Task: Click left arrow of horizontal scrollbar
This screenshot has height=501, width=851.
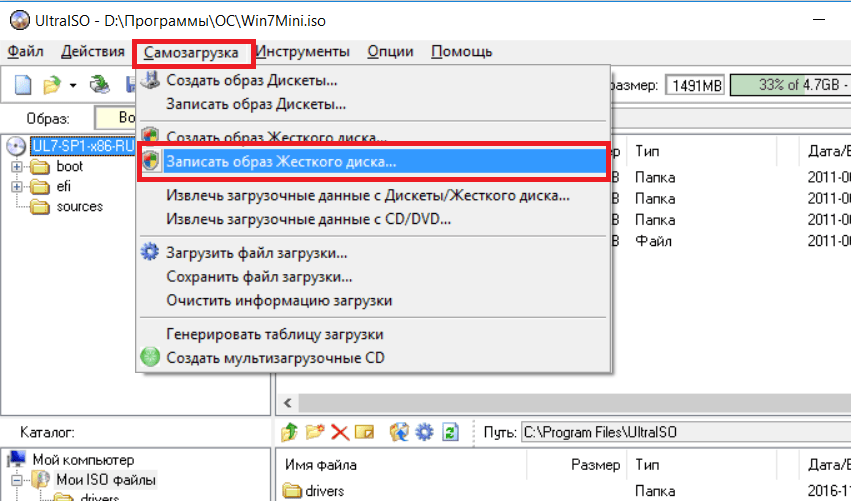Action: (288, 403)
